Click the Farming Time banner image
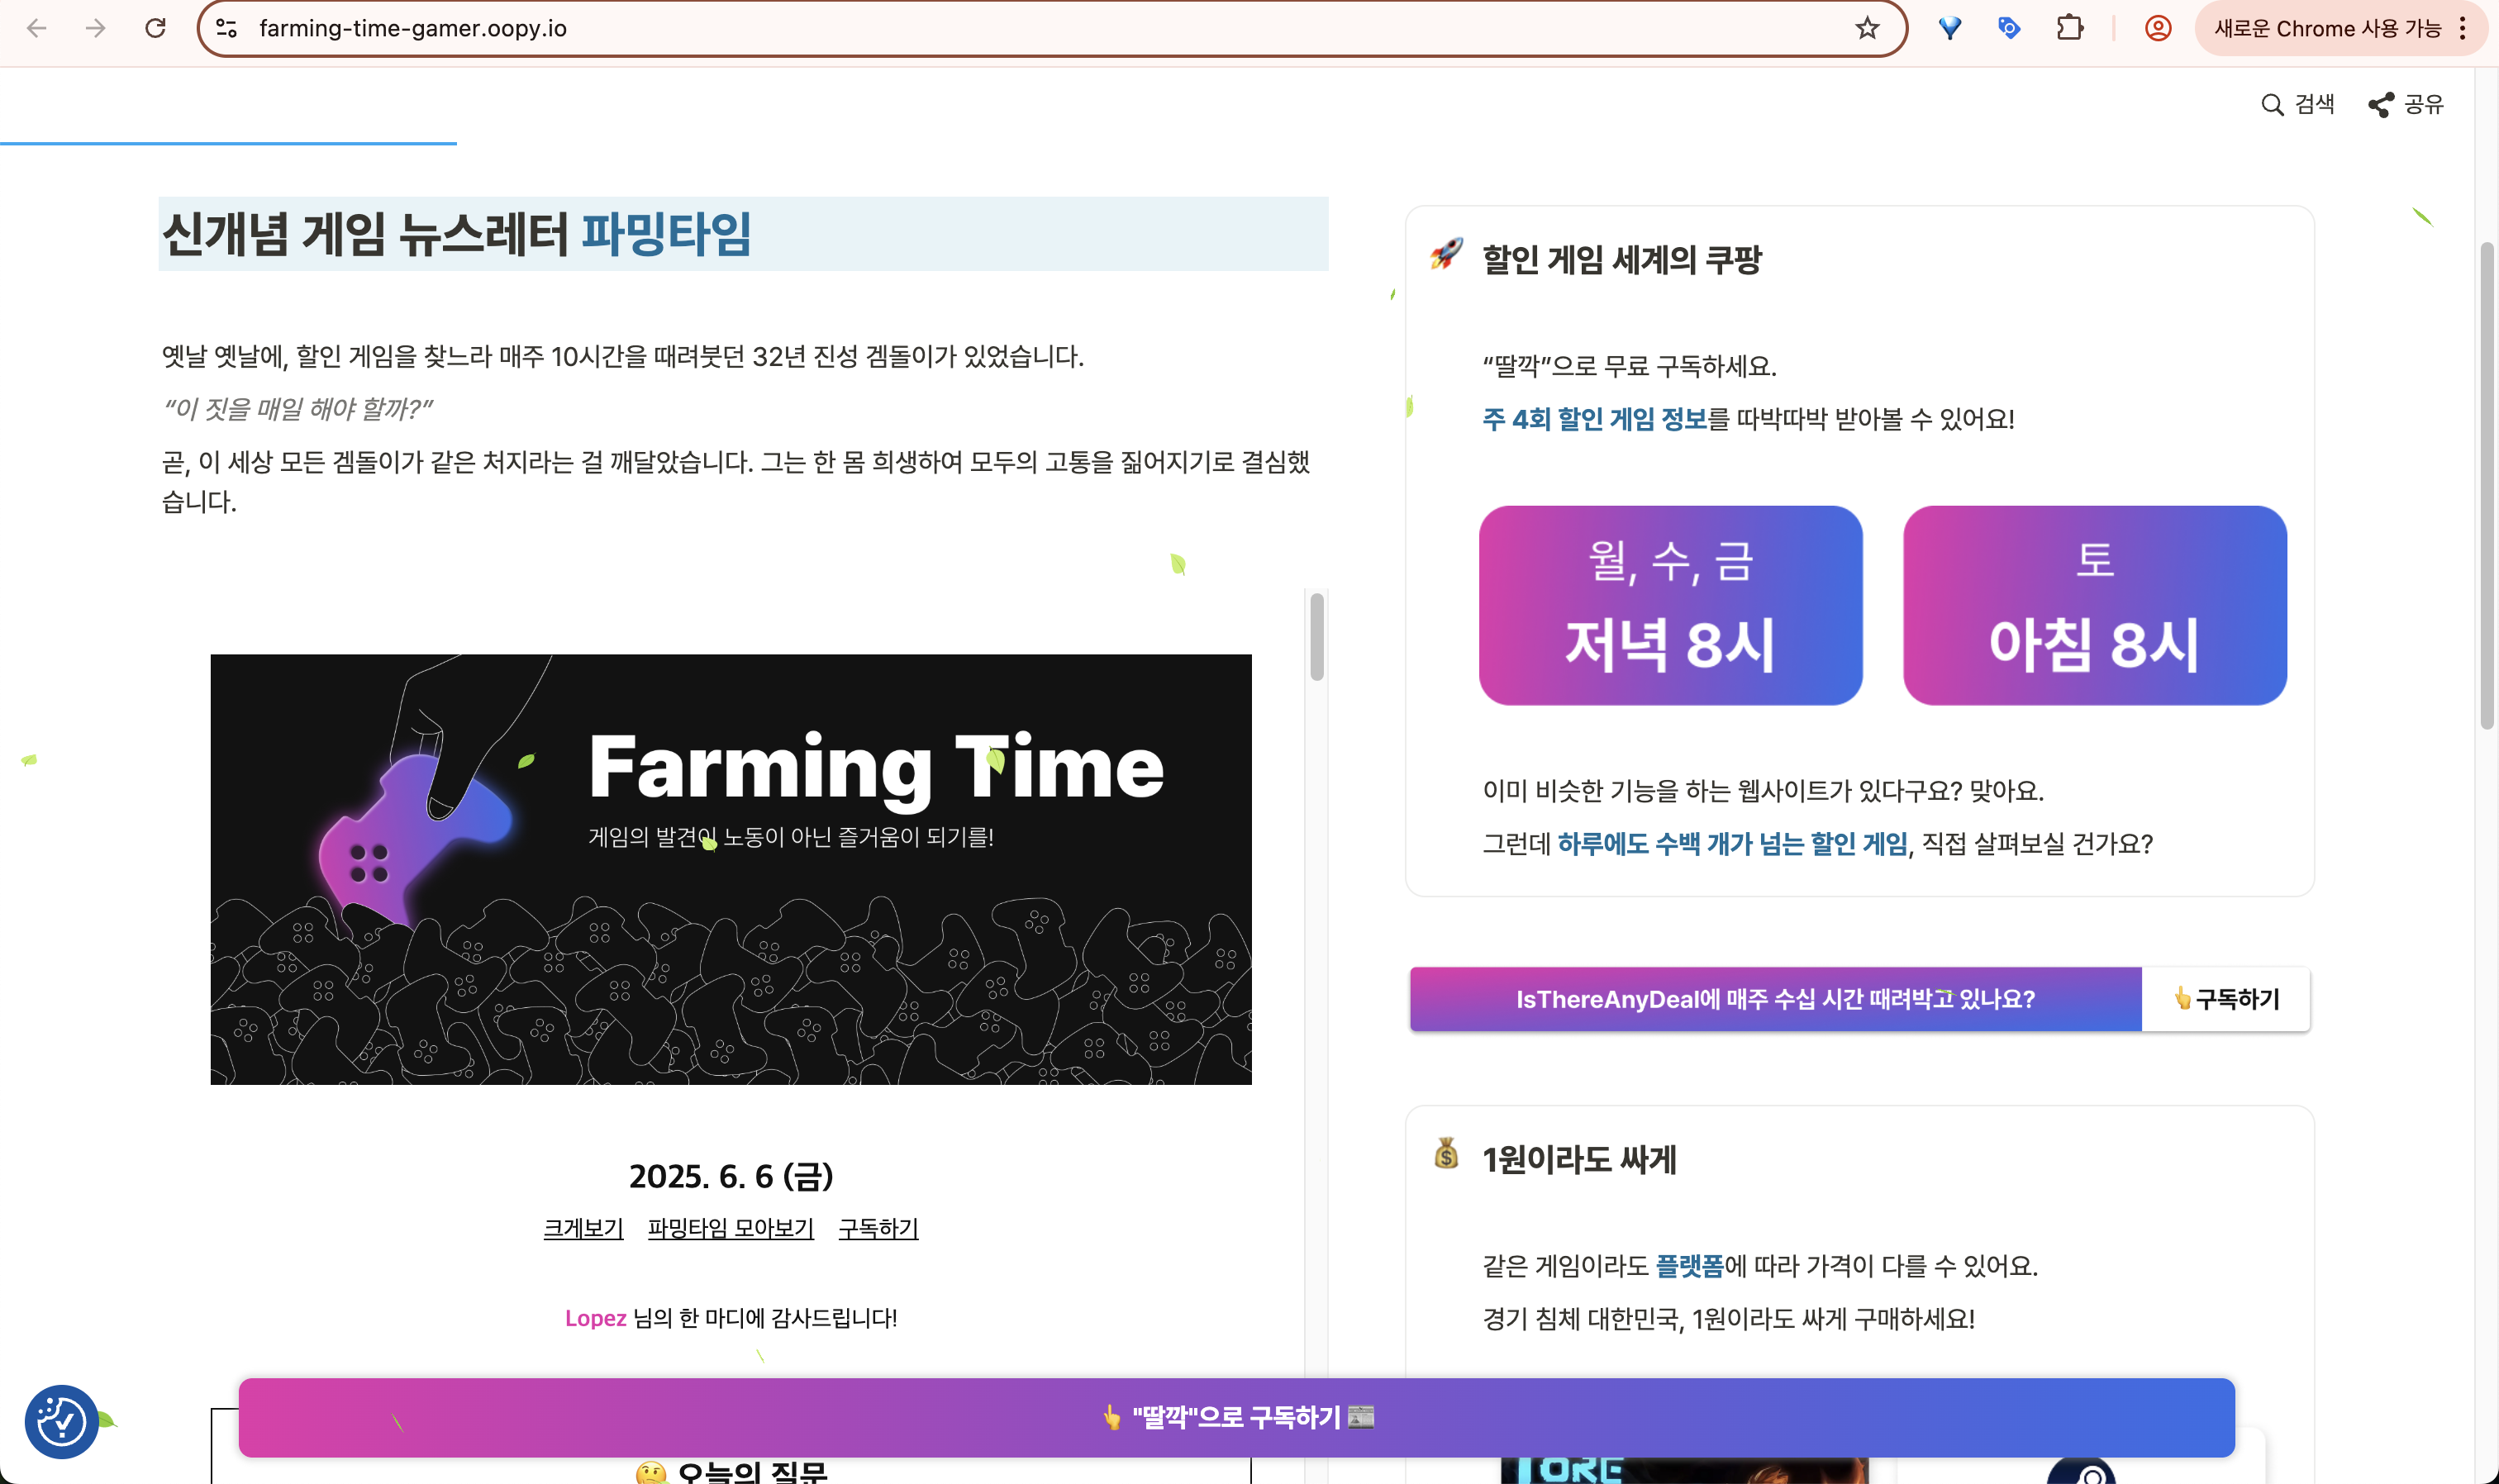 [x=731, y=869]
